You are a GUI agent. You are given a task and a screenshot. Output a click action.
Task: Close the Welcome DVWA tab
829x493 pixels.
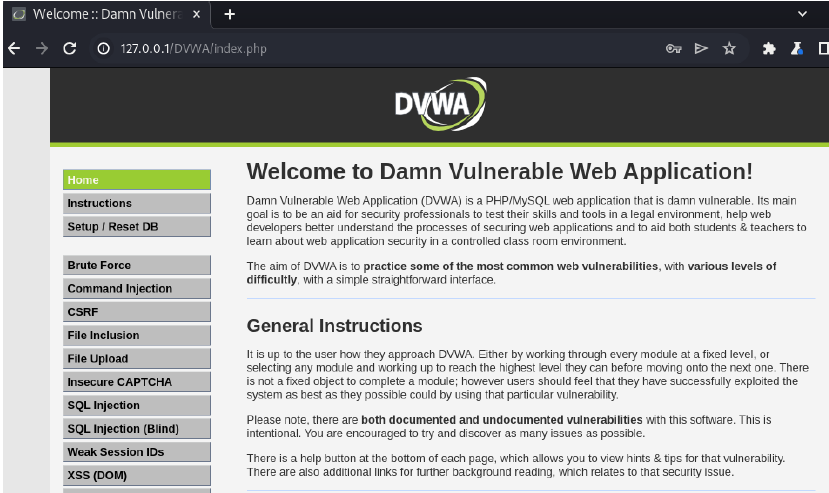196,15
